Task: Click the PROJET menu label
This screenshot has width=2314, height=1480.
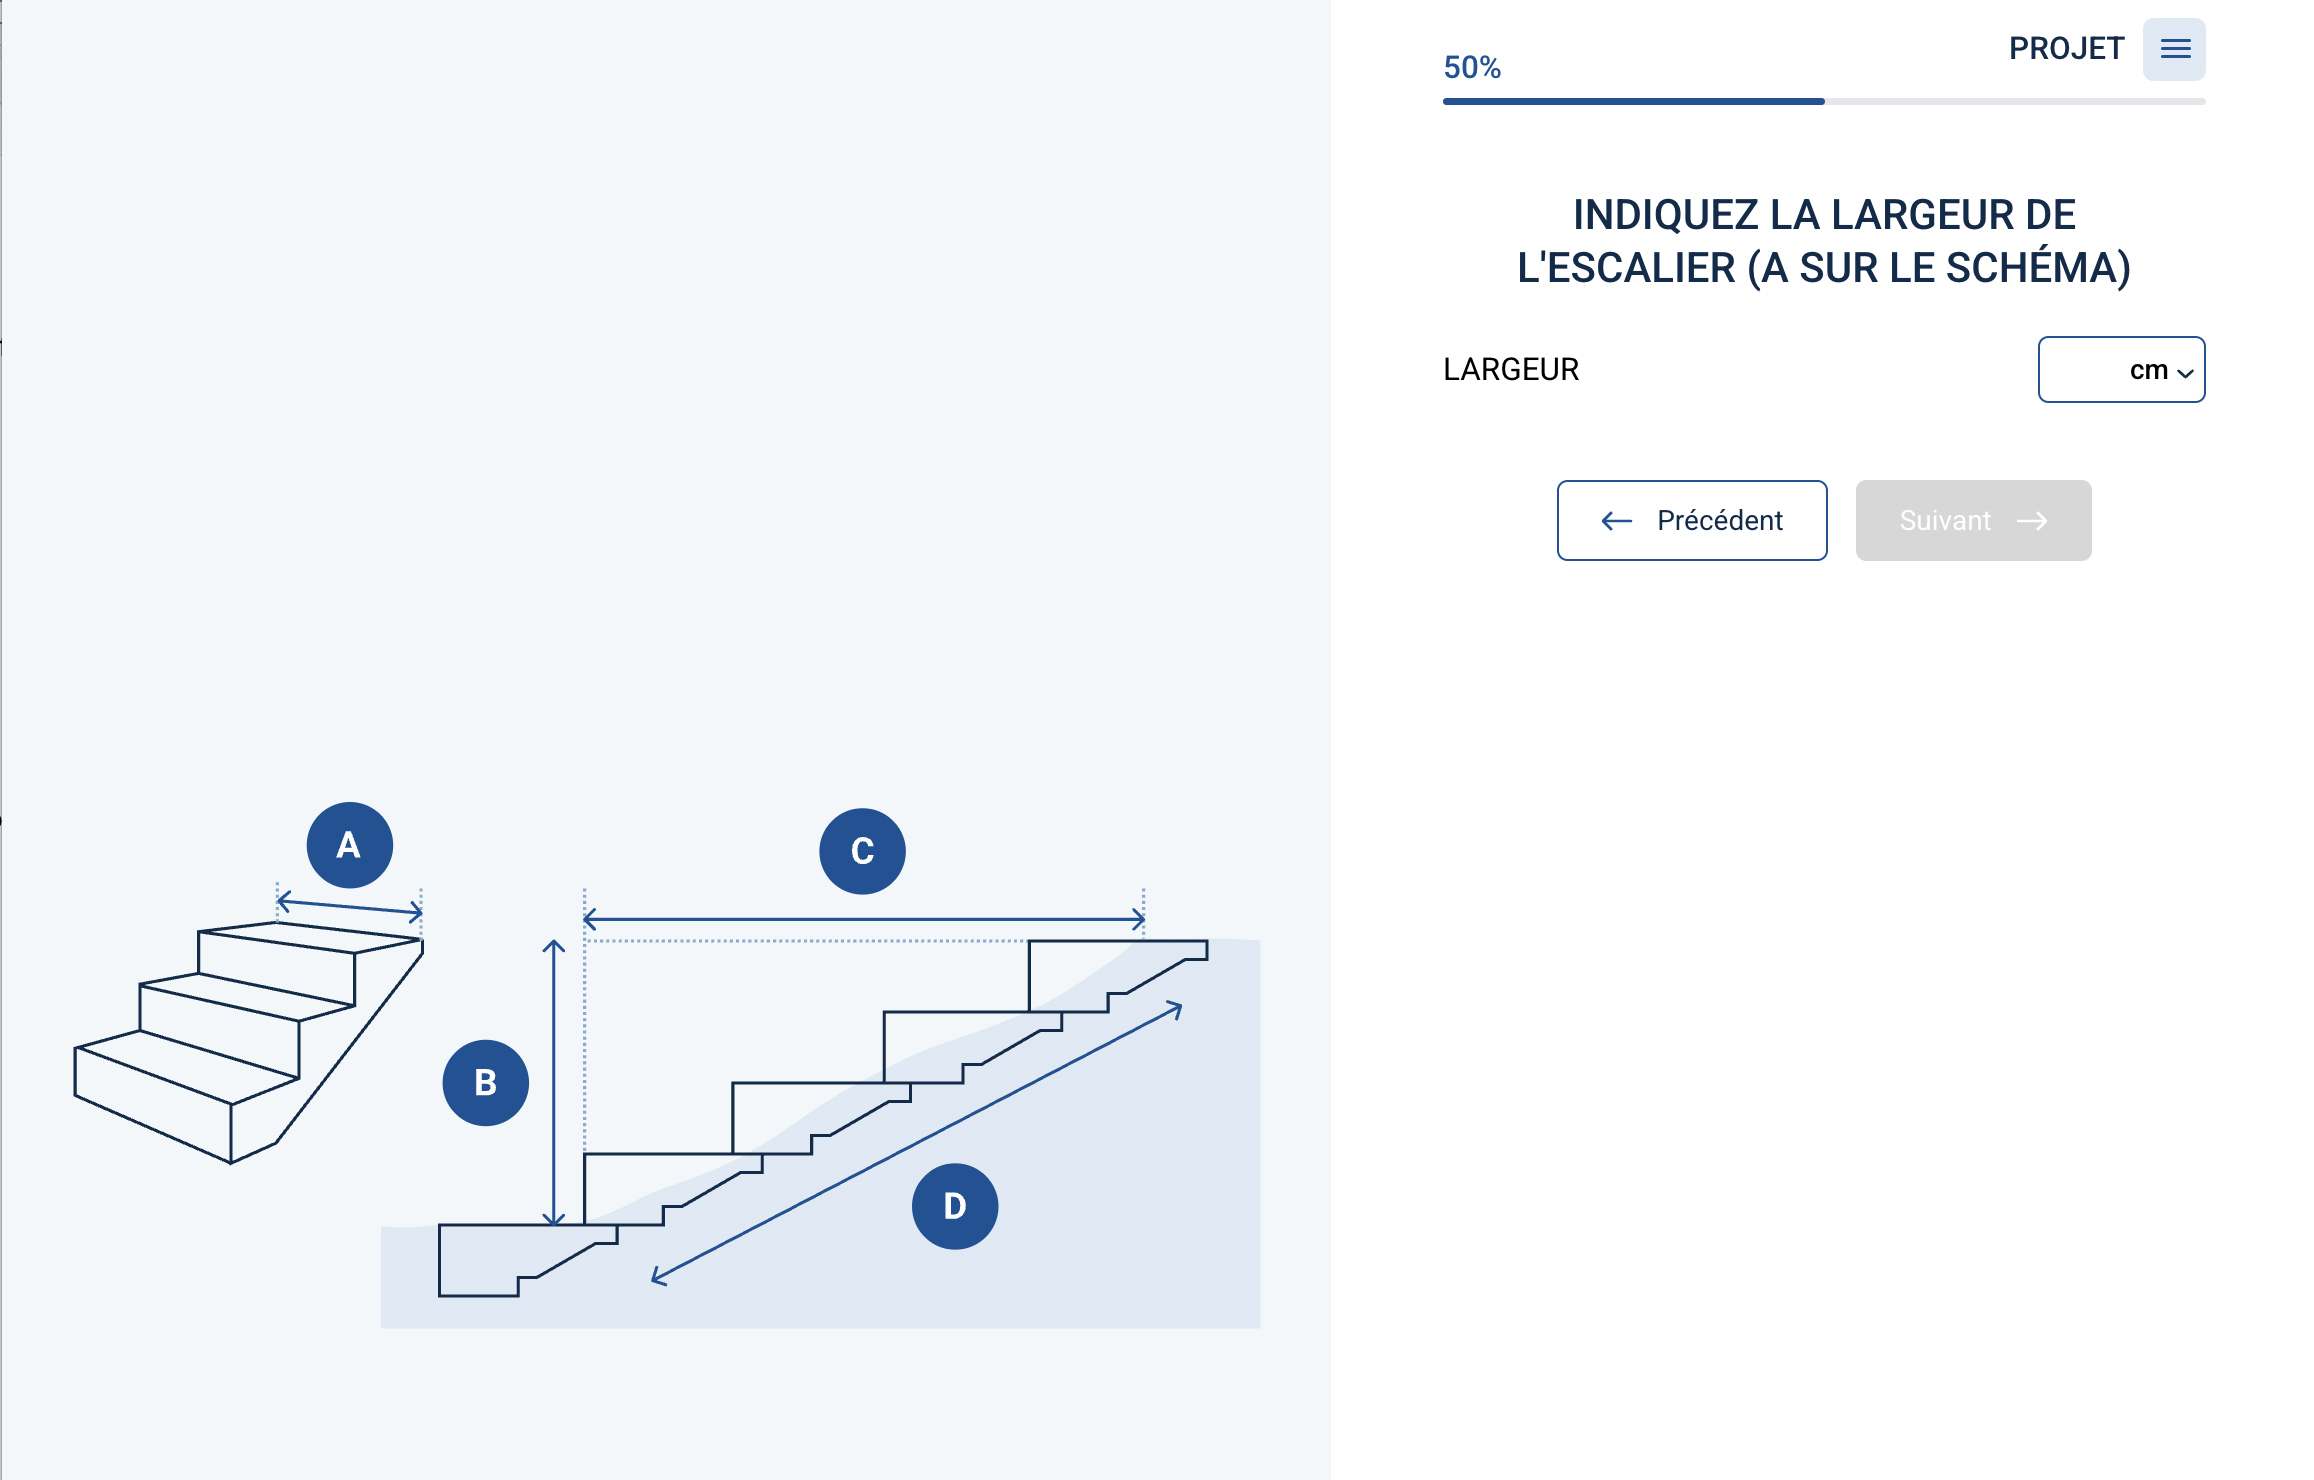Action: tap(2066, 49)
